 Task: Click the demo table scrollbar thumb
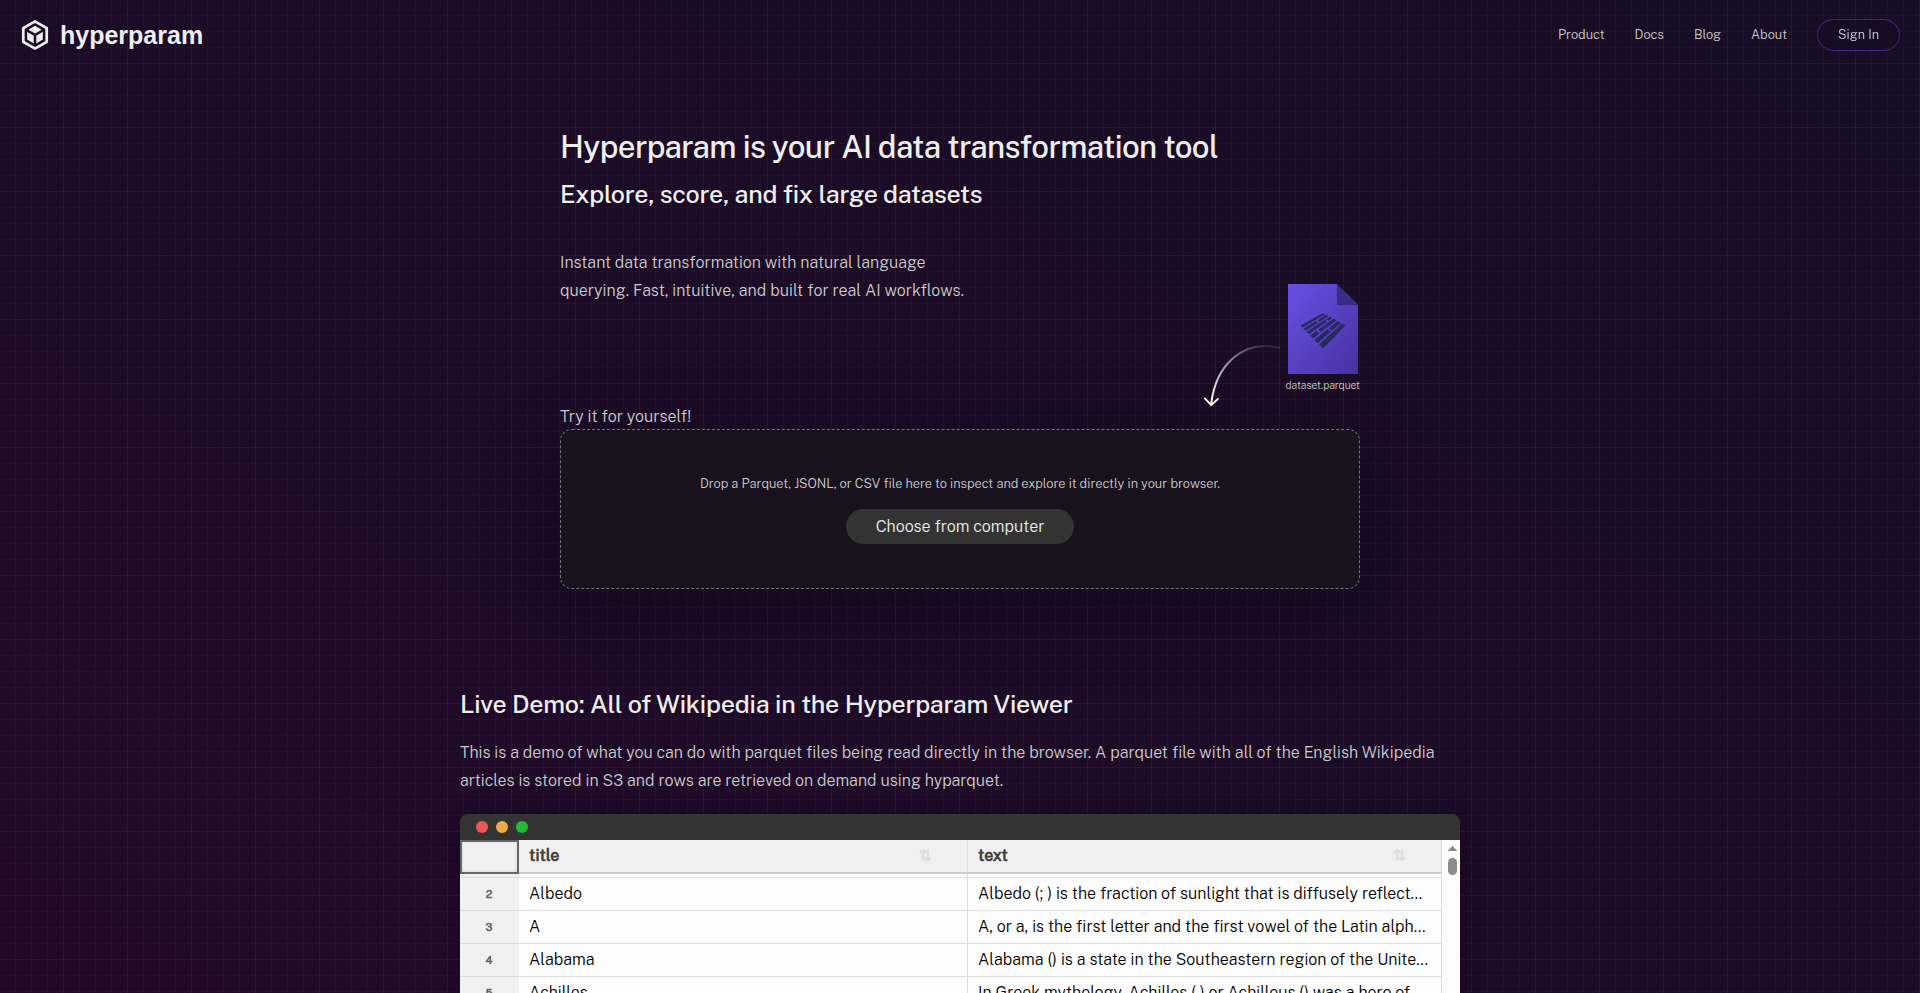coord(1451,868)
